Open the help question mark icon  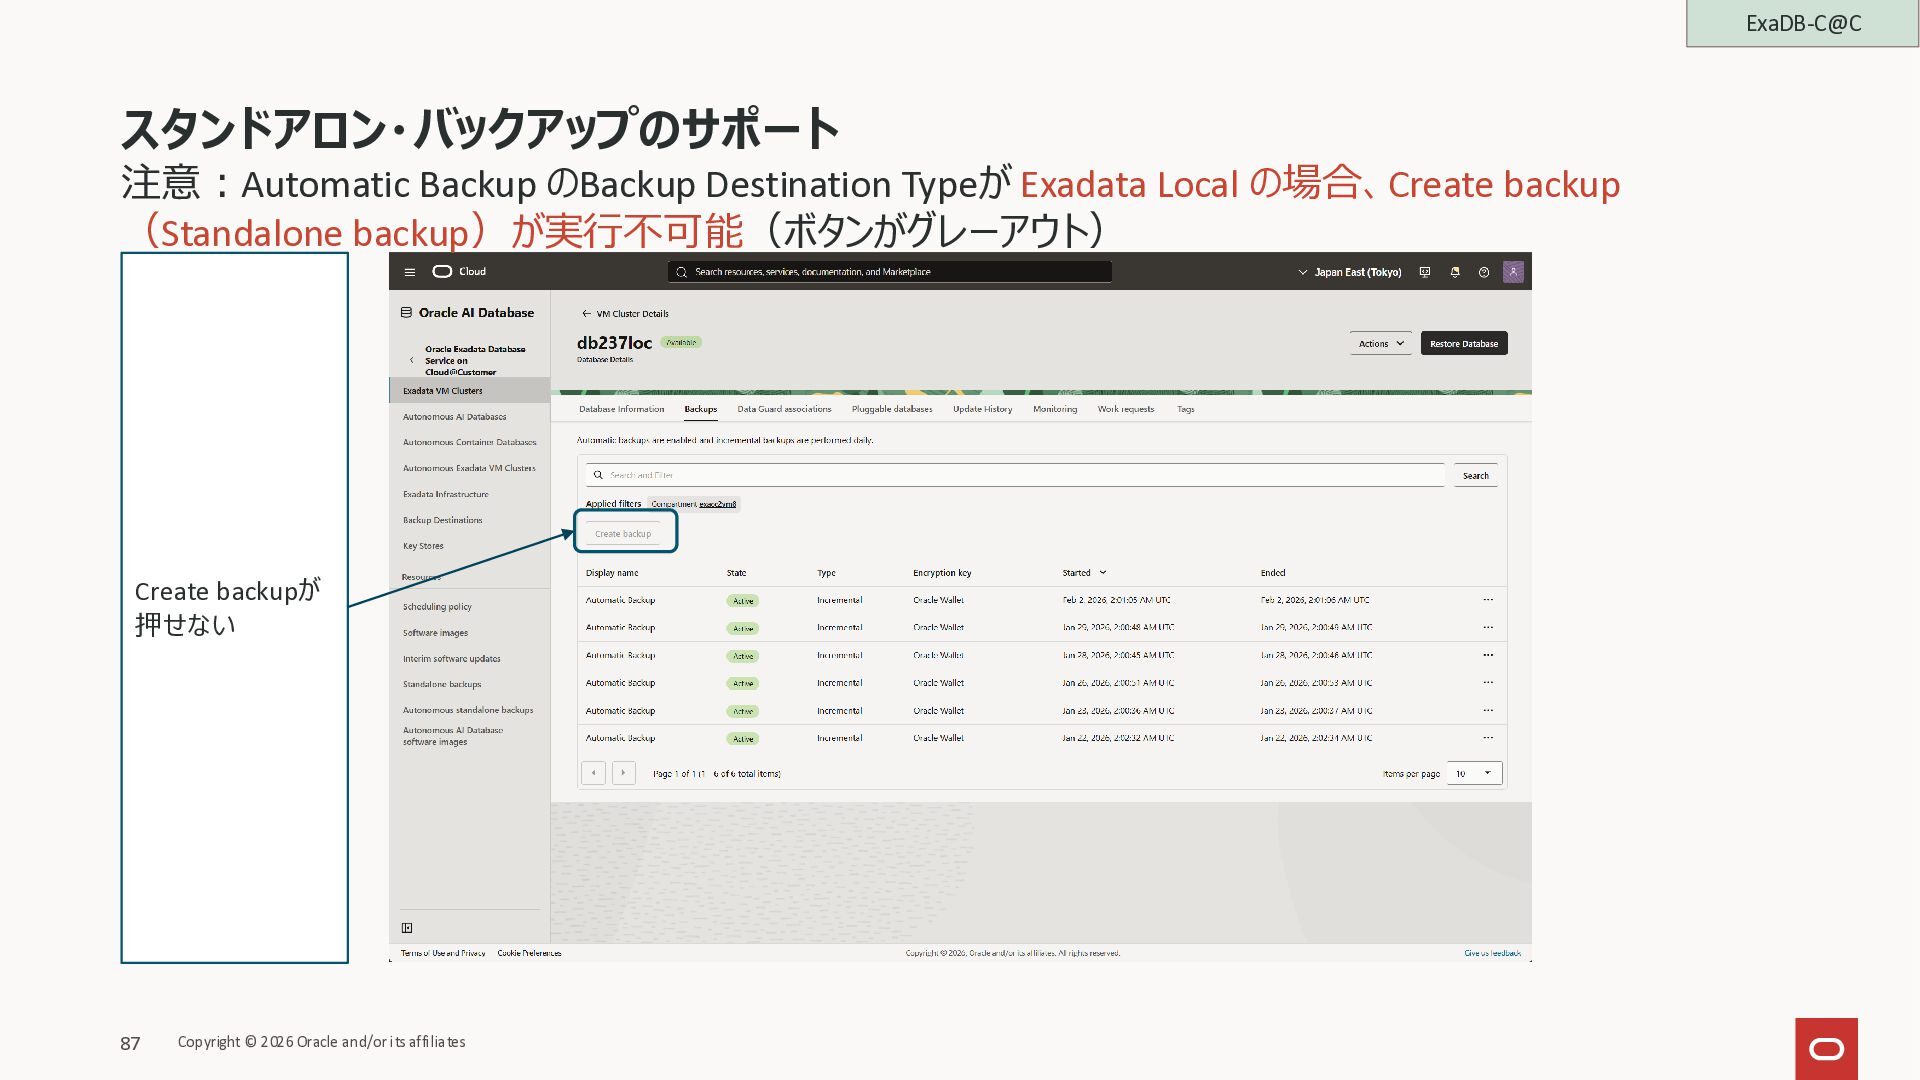pyautogui.click(x=1483, y=272)
